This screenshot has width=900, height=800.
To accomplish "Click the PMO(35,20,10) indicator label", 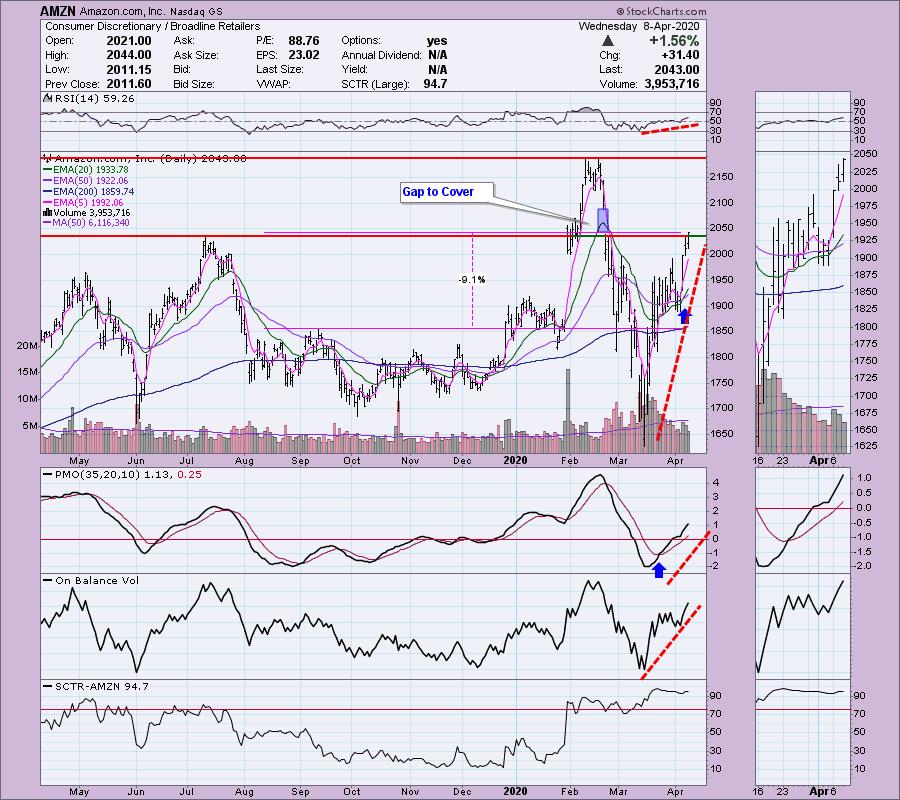I will pyautogui.click(x=129, y=475).
